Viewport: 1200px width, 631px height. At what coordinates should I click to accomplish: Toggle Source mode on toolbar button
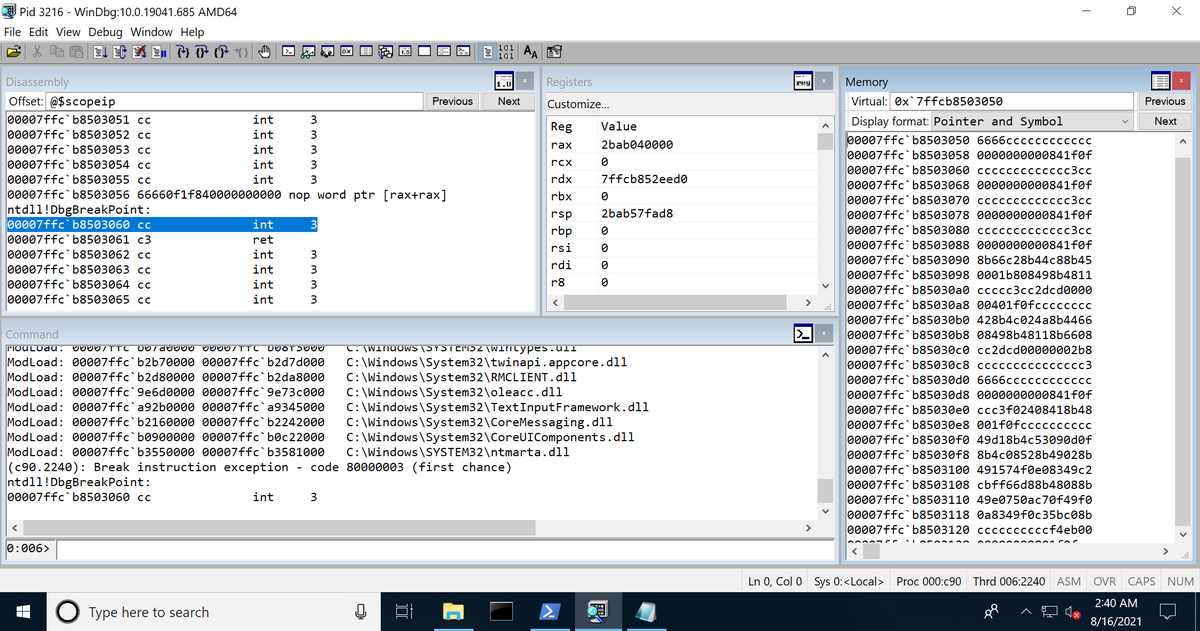[x=486, y=51]
